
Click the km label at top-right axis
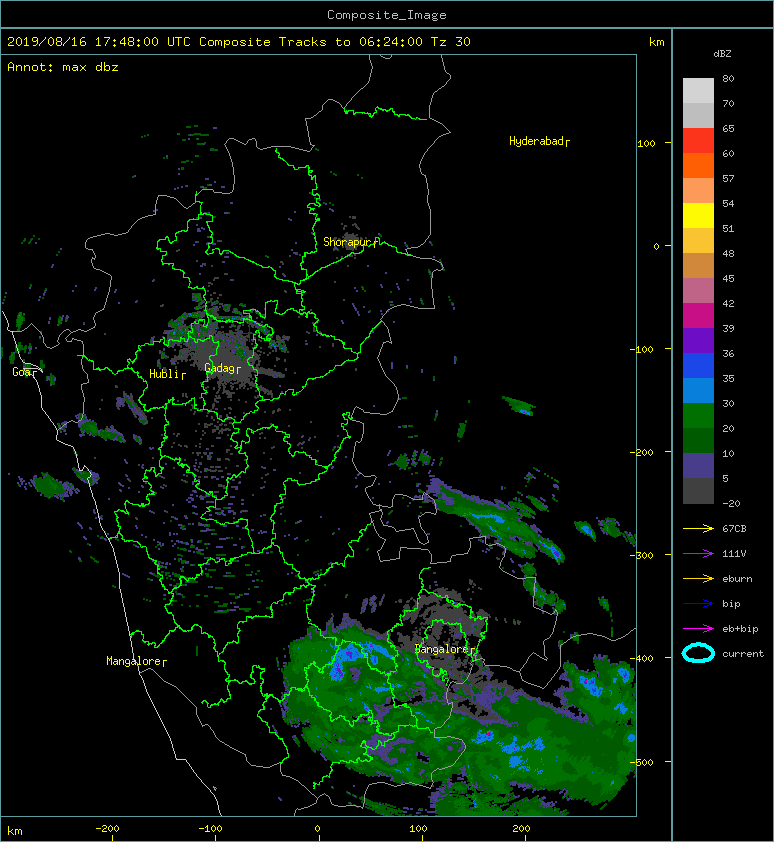tap(656, 42)
